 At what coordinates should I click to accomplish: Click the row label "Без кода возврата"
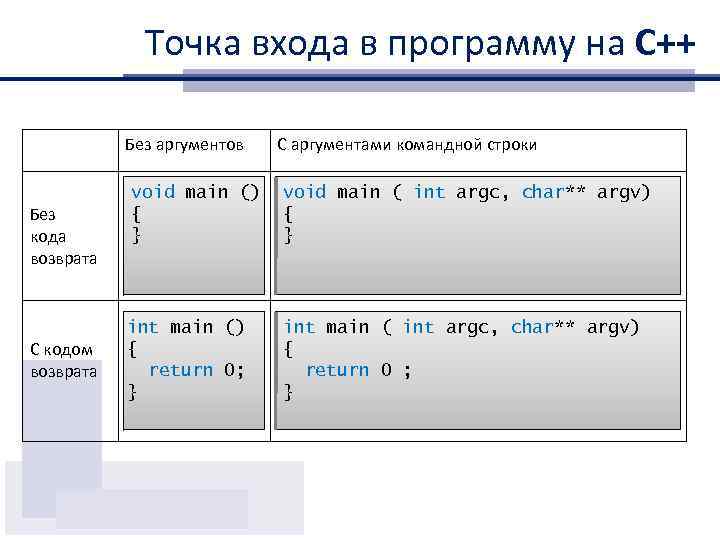point(63,236)
